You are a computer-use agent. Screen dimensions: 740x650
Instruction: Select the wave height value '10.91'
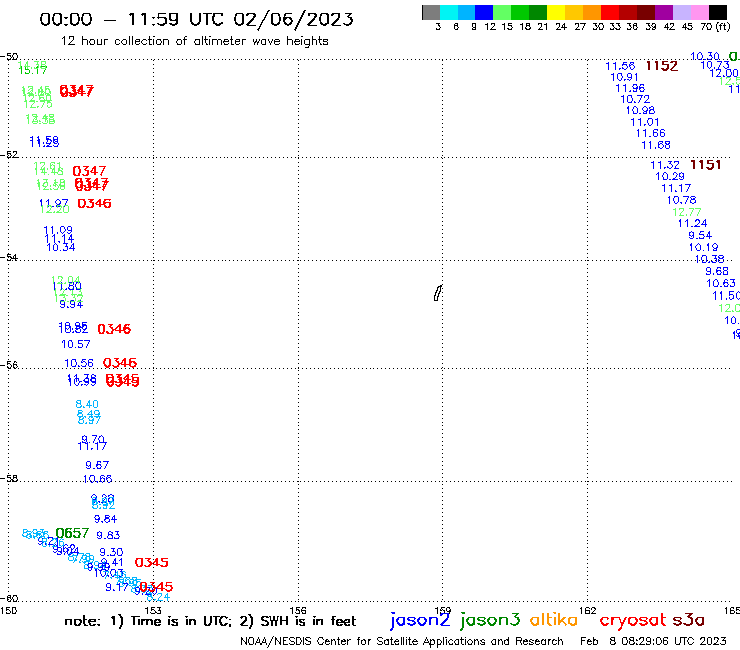click(624, 77)
